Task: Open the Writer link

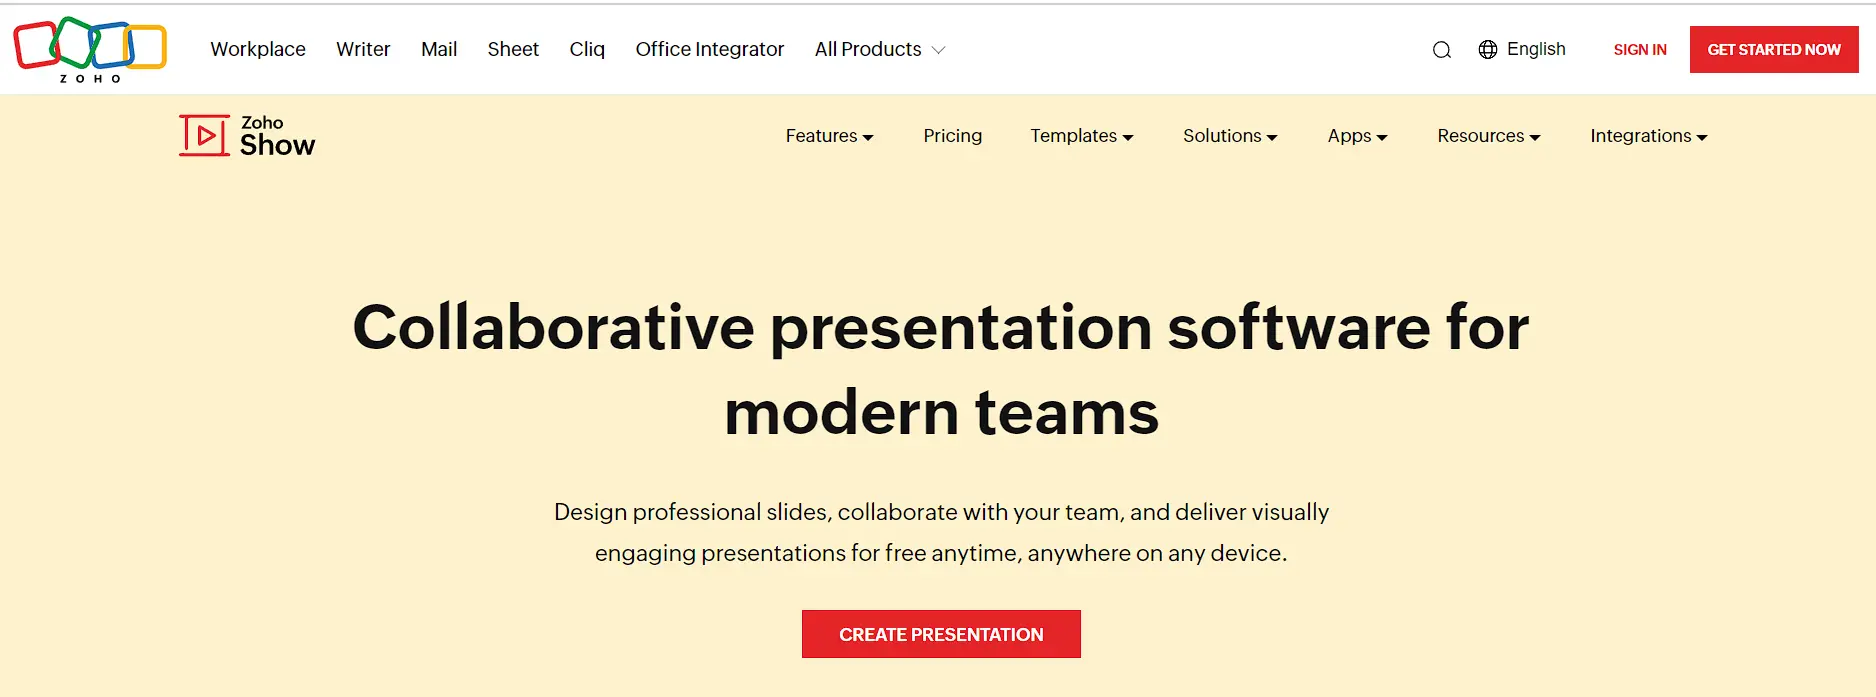Action: (363, 49)
